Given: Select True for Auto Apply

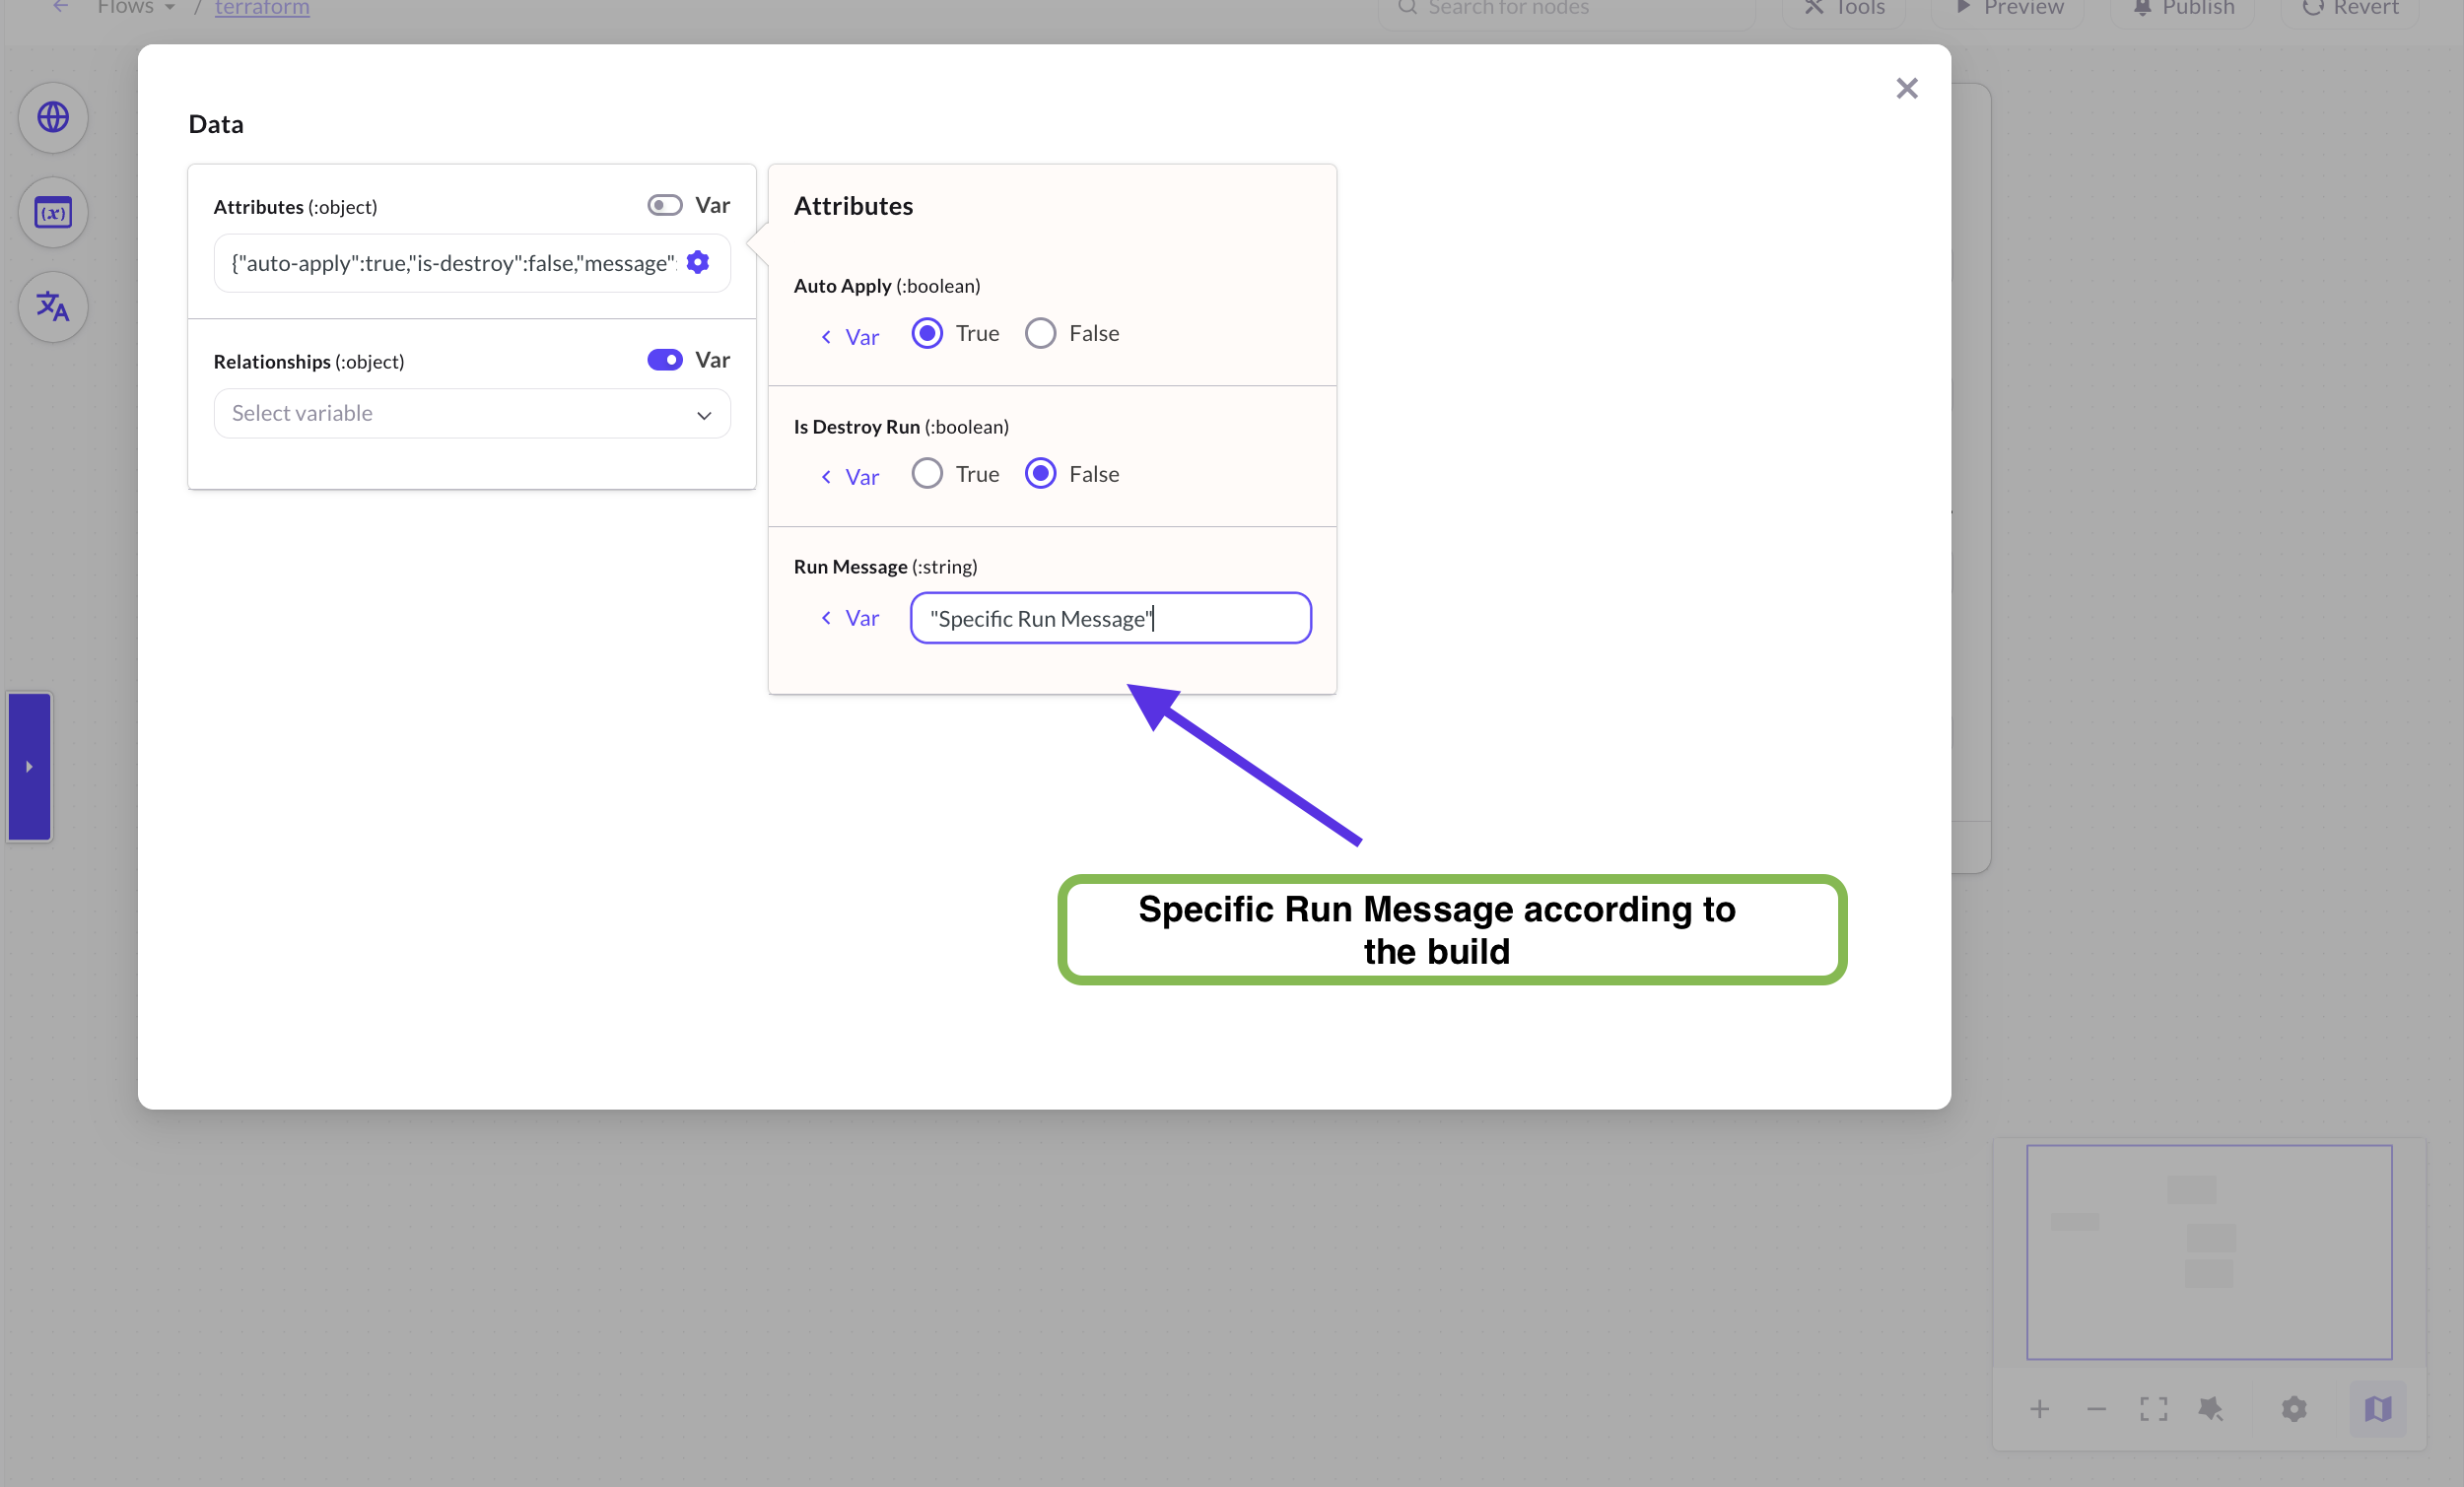Looking at the screenshot, I should click(926, 333).
